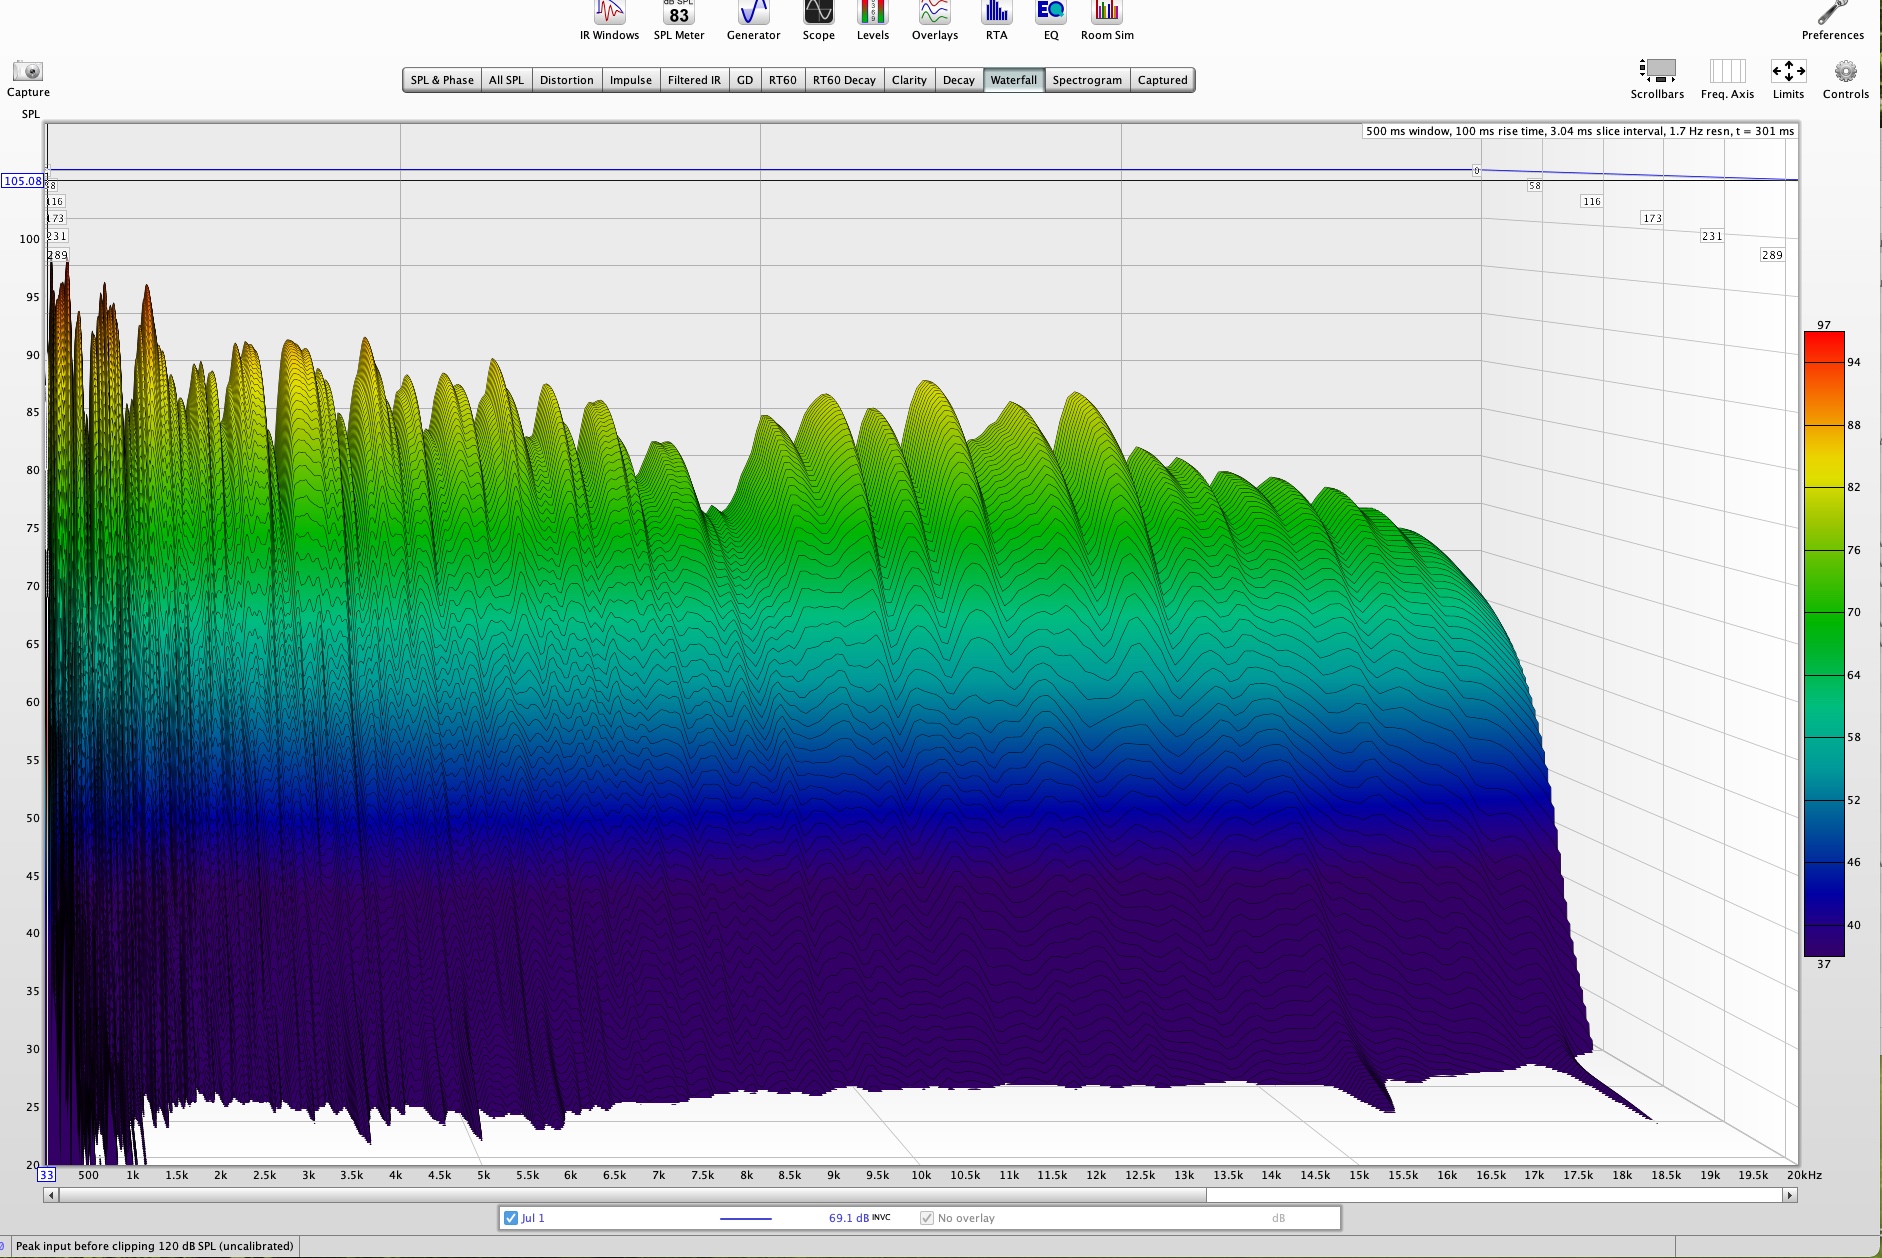This screenshot has width=1882, height=1258.
Task: Capture graph image with camera icon
Action: pyautogui.click(x=28, y=72)
